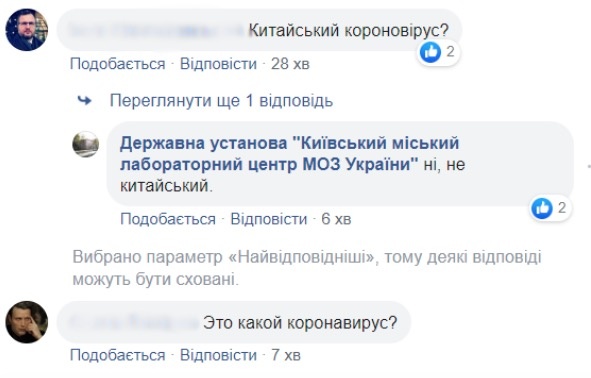Click the '6 хв' timestamp
The height and width of the screenshot is (378, 591).
click(336, 219)
